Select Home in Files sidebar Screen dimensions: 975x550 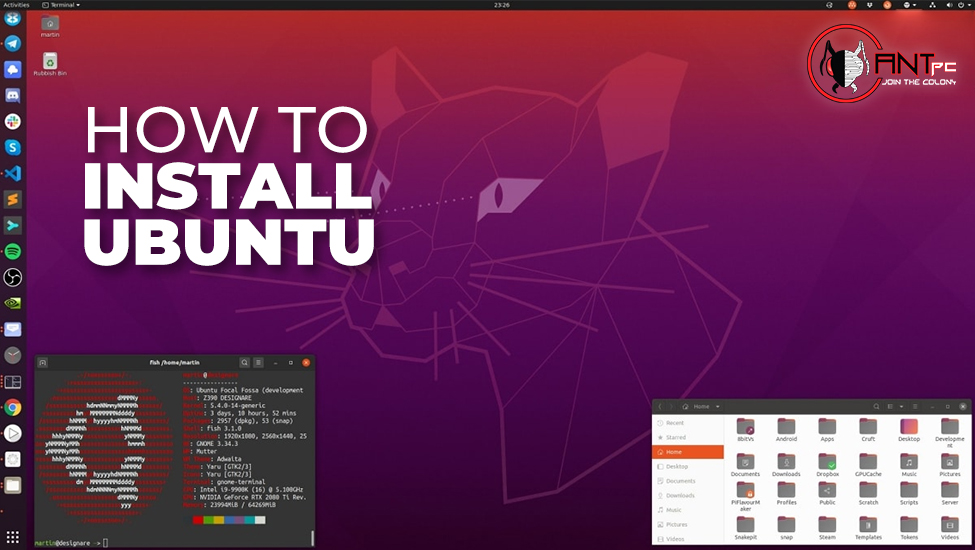pyautogui.click(x=688, y=452)
